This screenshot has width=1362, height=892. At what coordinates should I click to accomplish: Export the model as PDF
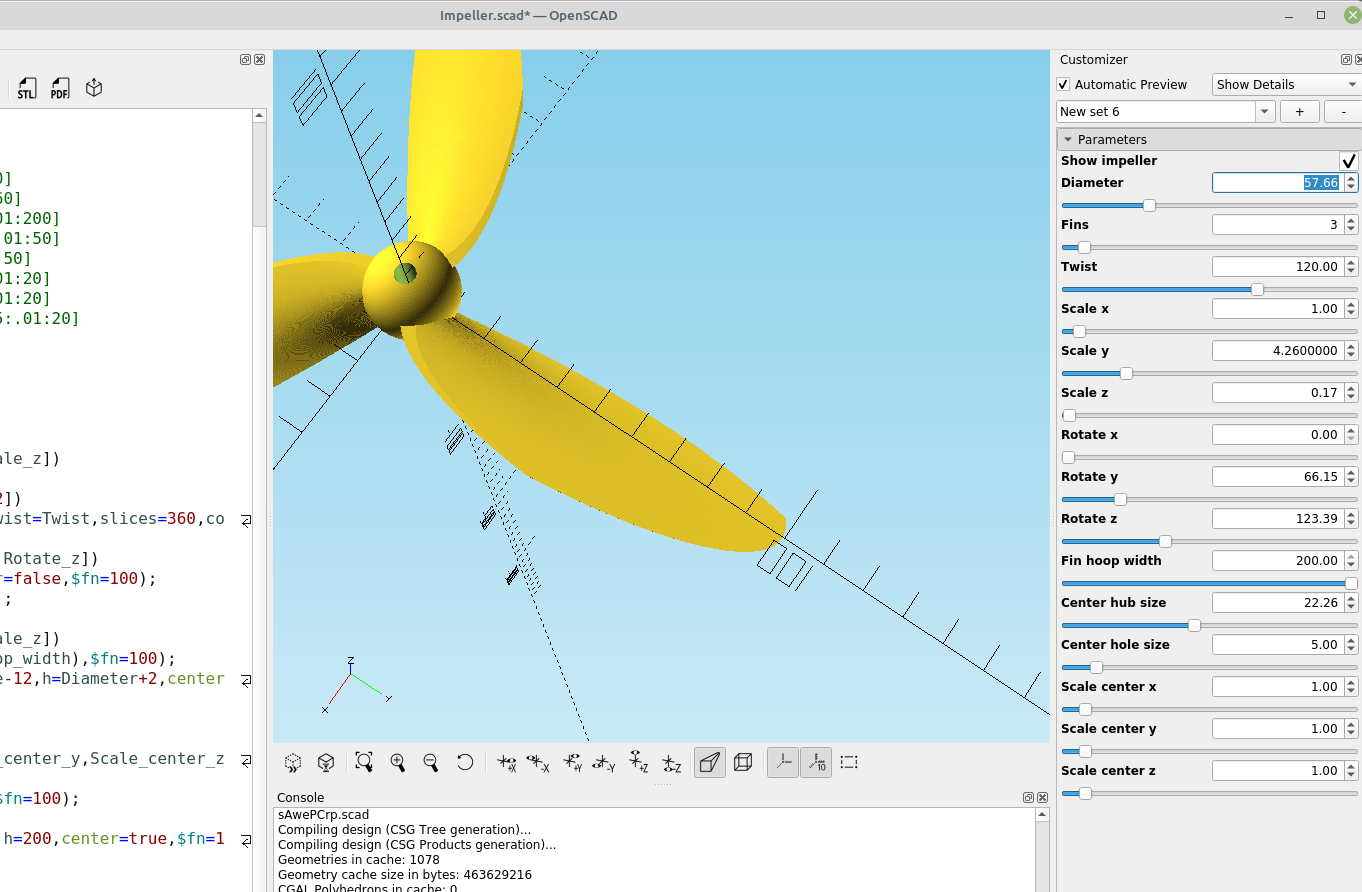pos(59,88)
